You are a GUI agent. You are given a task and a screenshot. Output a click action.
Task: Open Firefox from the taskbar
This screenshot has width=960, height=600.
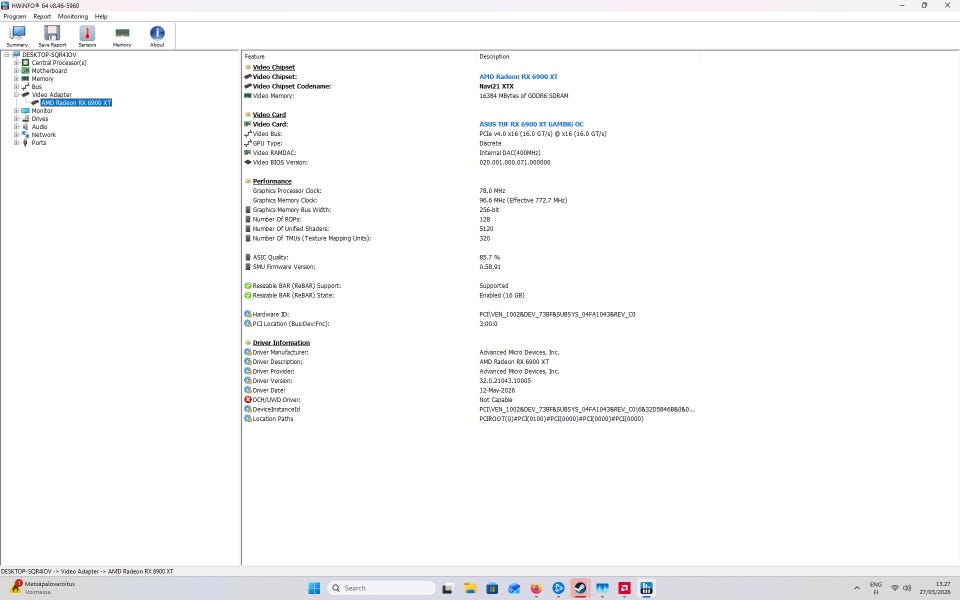536,588
